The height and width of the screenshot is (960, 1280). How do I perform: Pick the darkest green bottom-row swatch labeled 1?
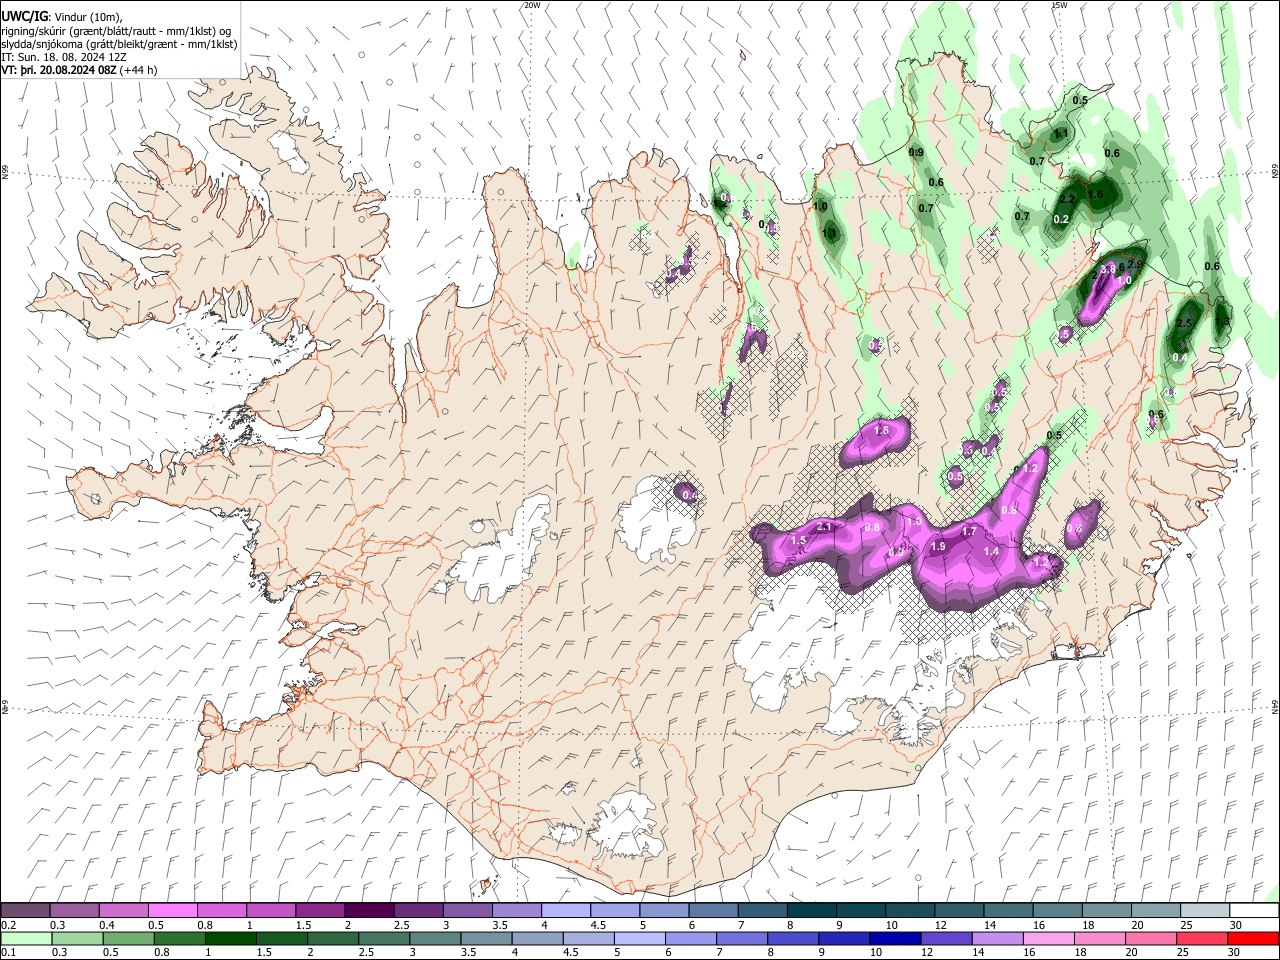(231, 939)
